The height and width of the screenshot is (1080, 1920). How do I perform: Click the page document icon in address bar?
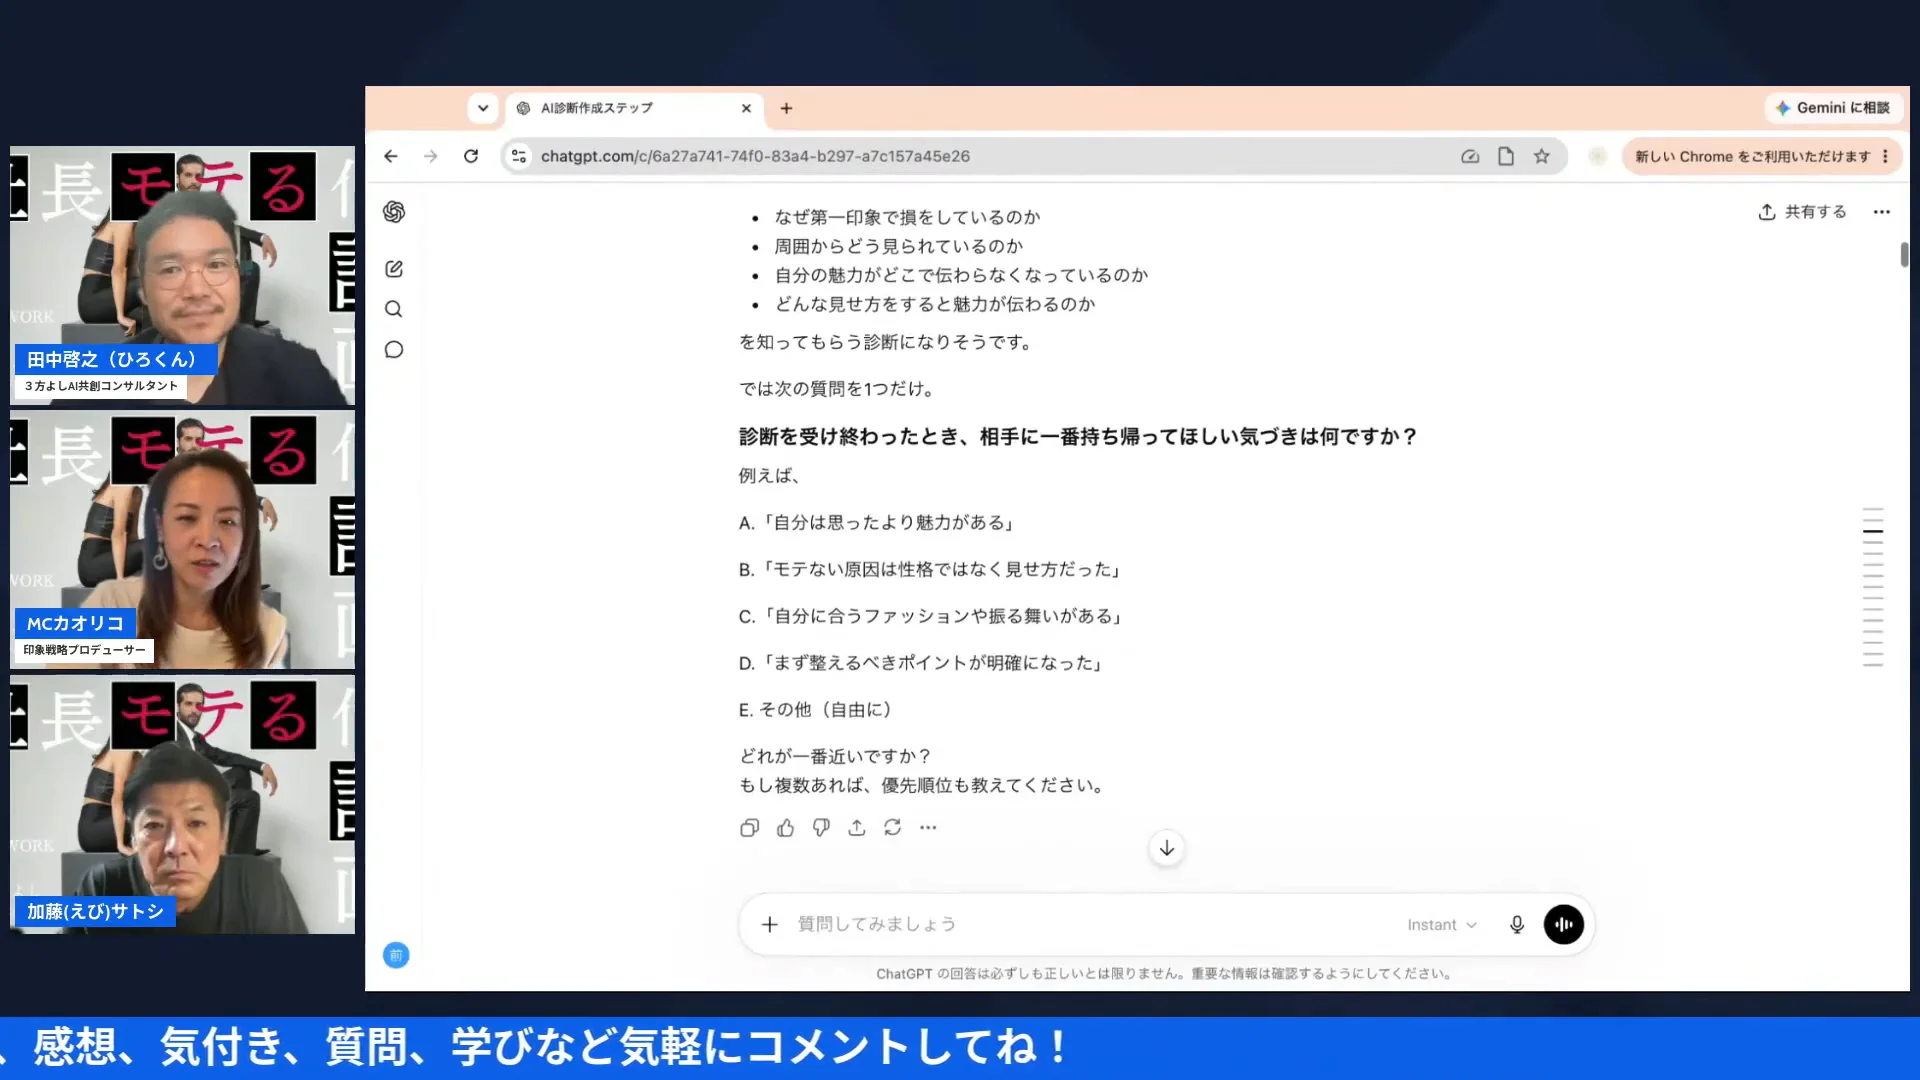coord(1506,156)
